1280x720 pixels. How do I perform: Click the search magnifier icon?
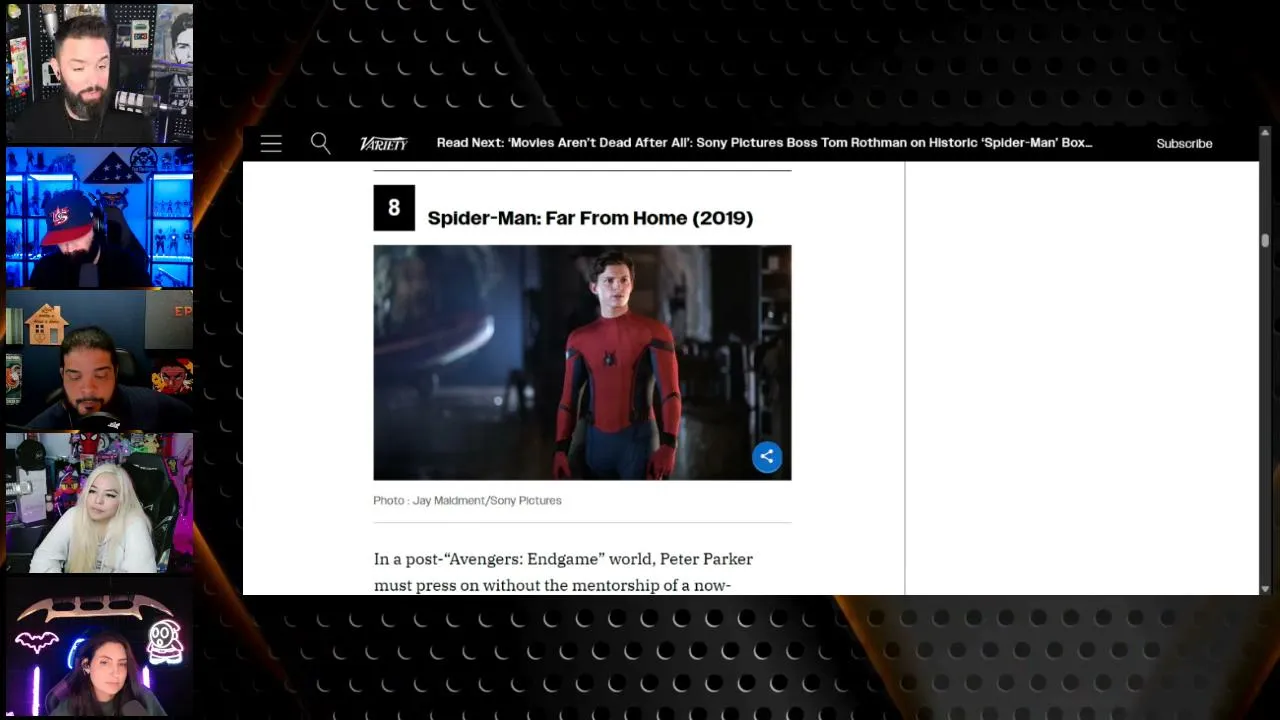pos(320,143)
